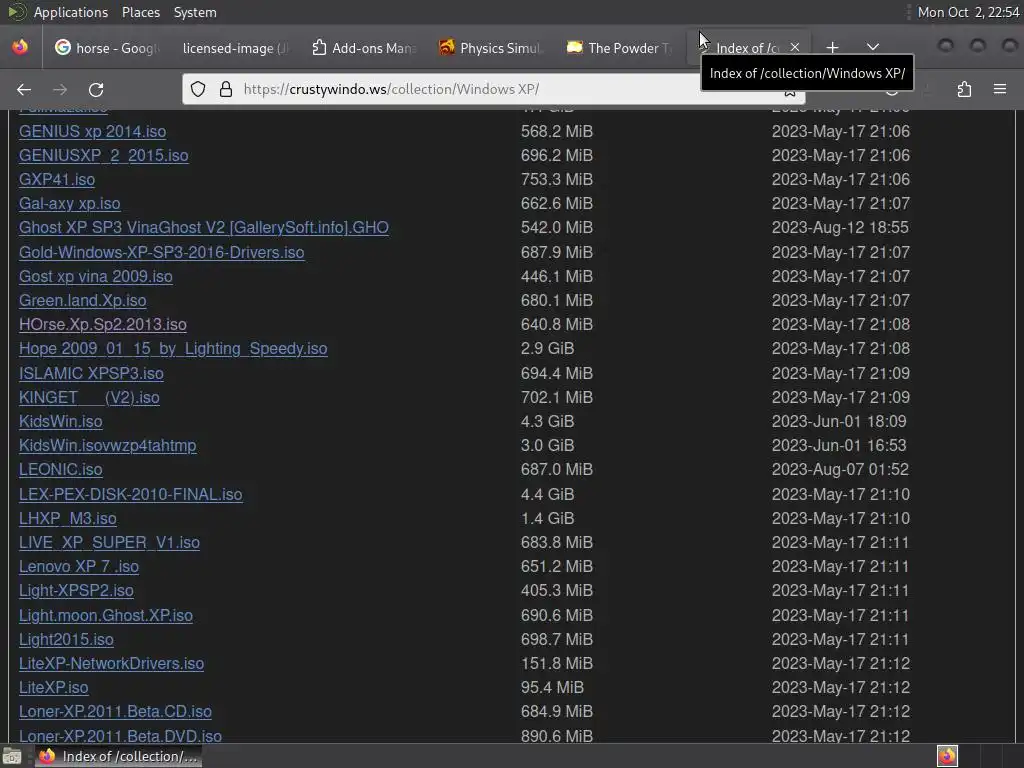
Task: Open HOrse.Xp.Sp2.2013.iso link
Action: 103,325
